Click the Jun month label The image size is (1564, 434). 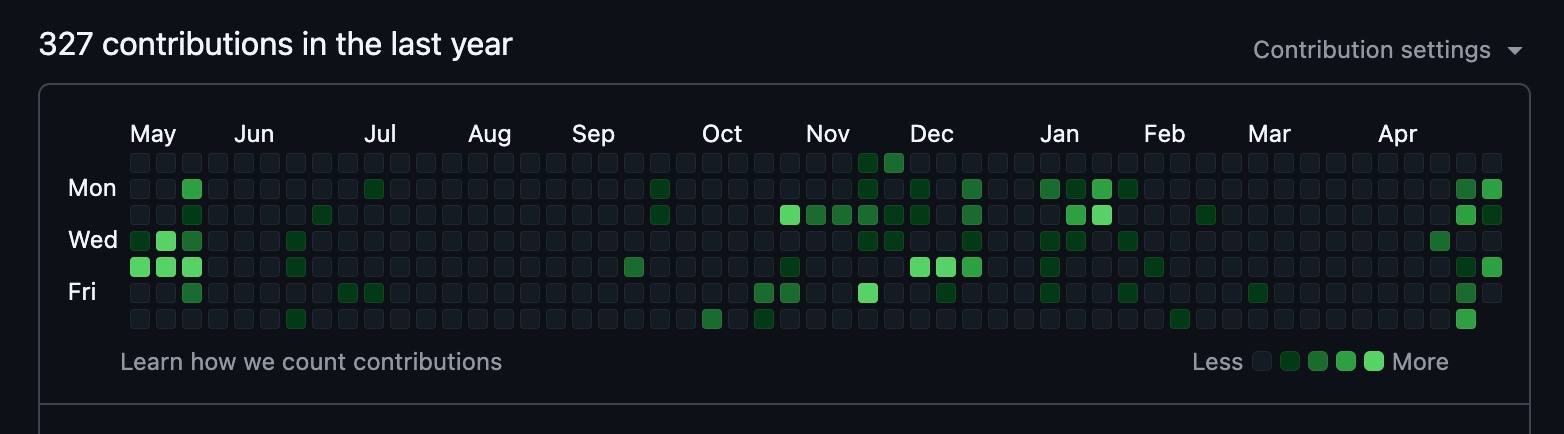click(254, 134)
